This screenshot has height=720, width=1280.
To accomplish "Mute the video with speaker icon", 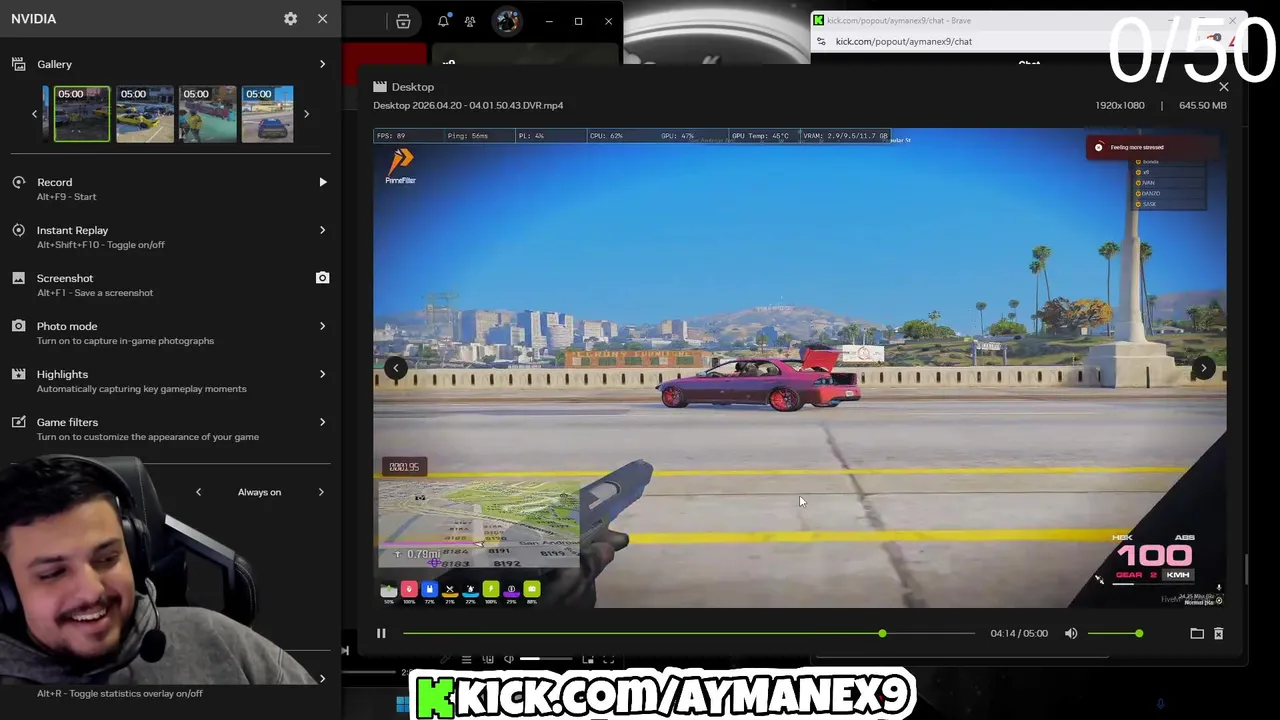I will click(1071, 633).
